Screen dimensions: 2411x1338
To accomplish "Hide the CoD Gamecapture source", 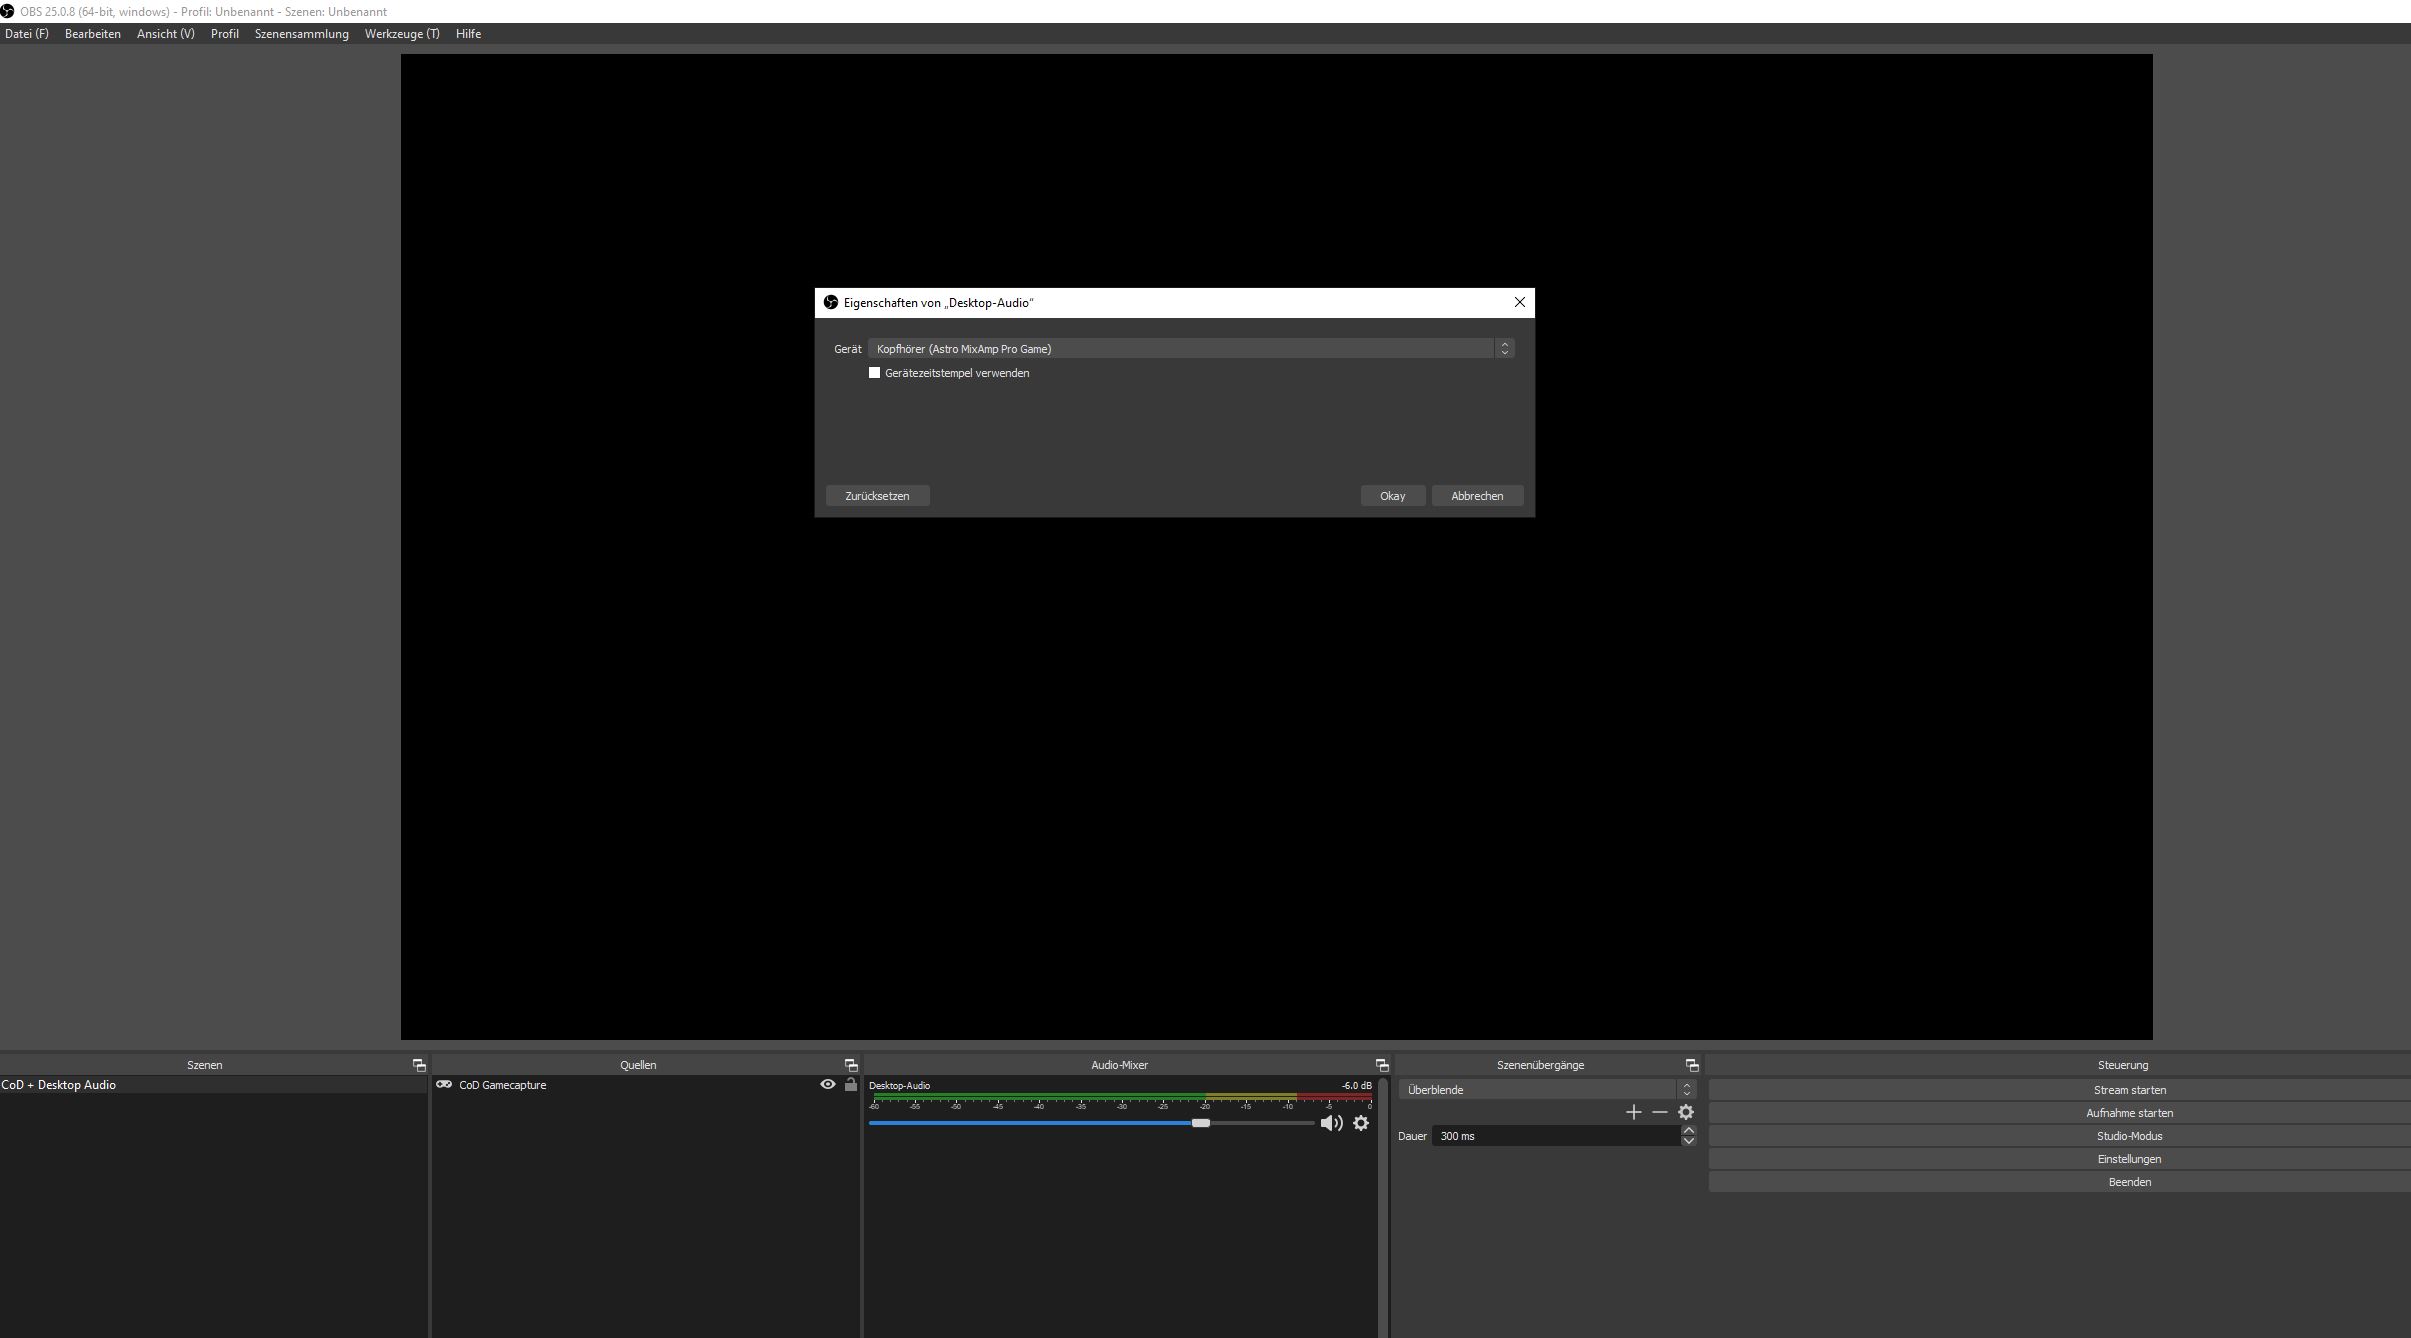I will click(827, 1084).
